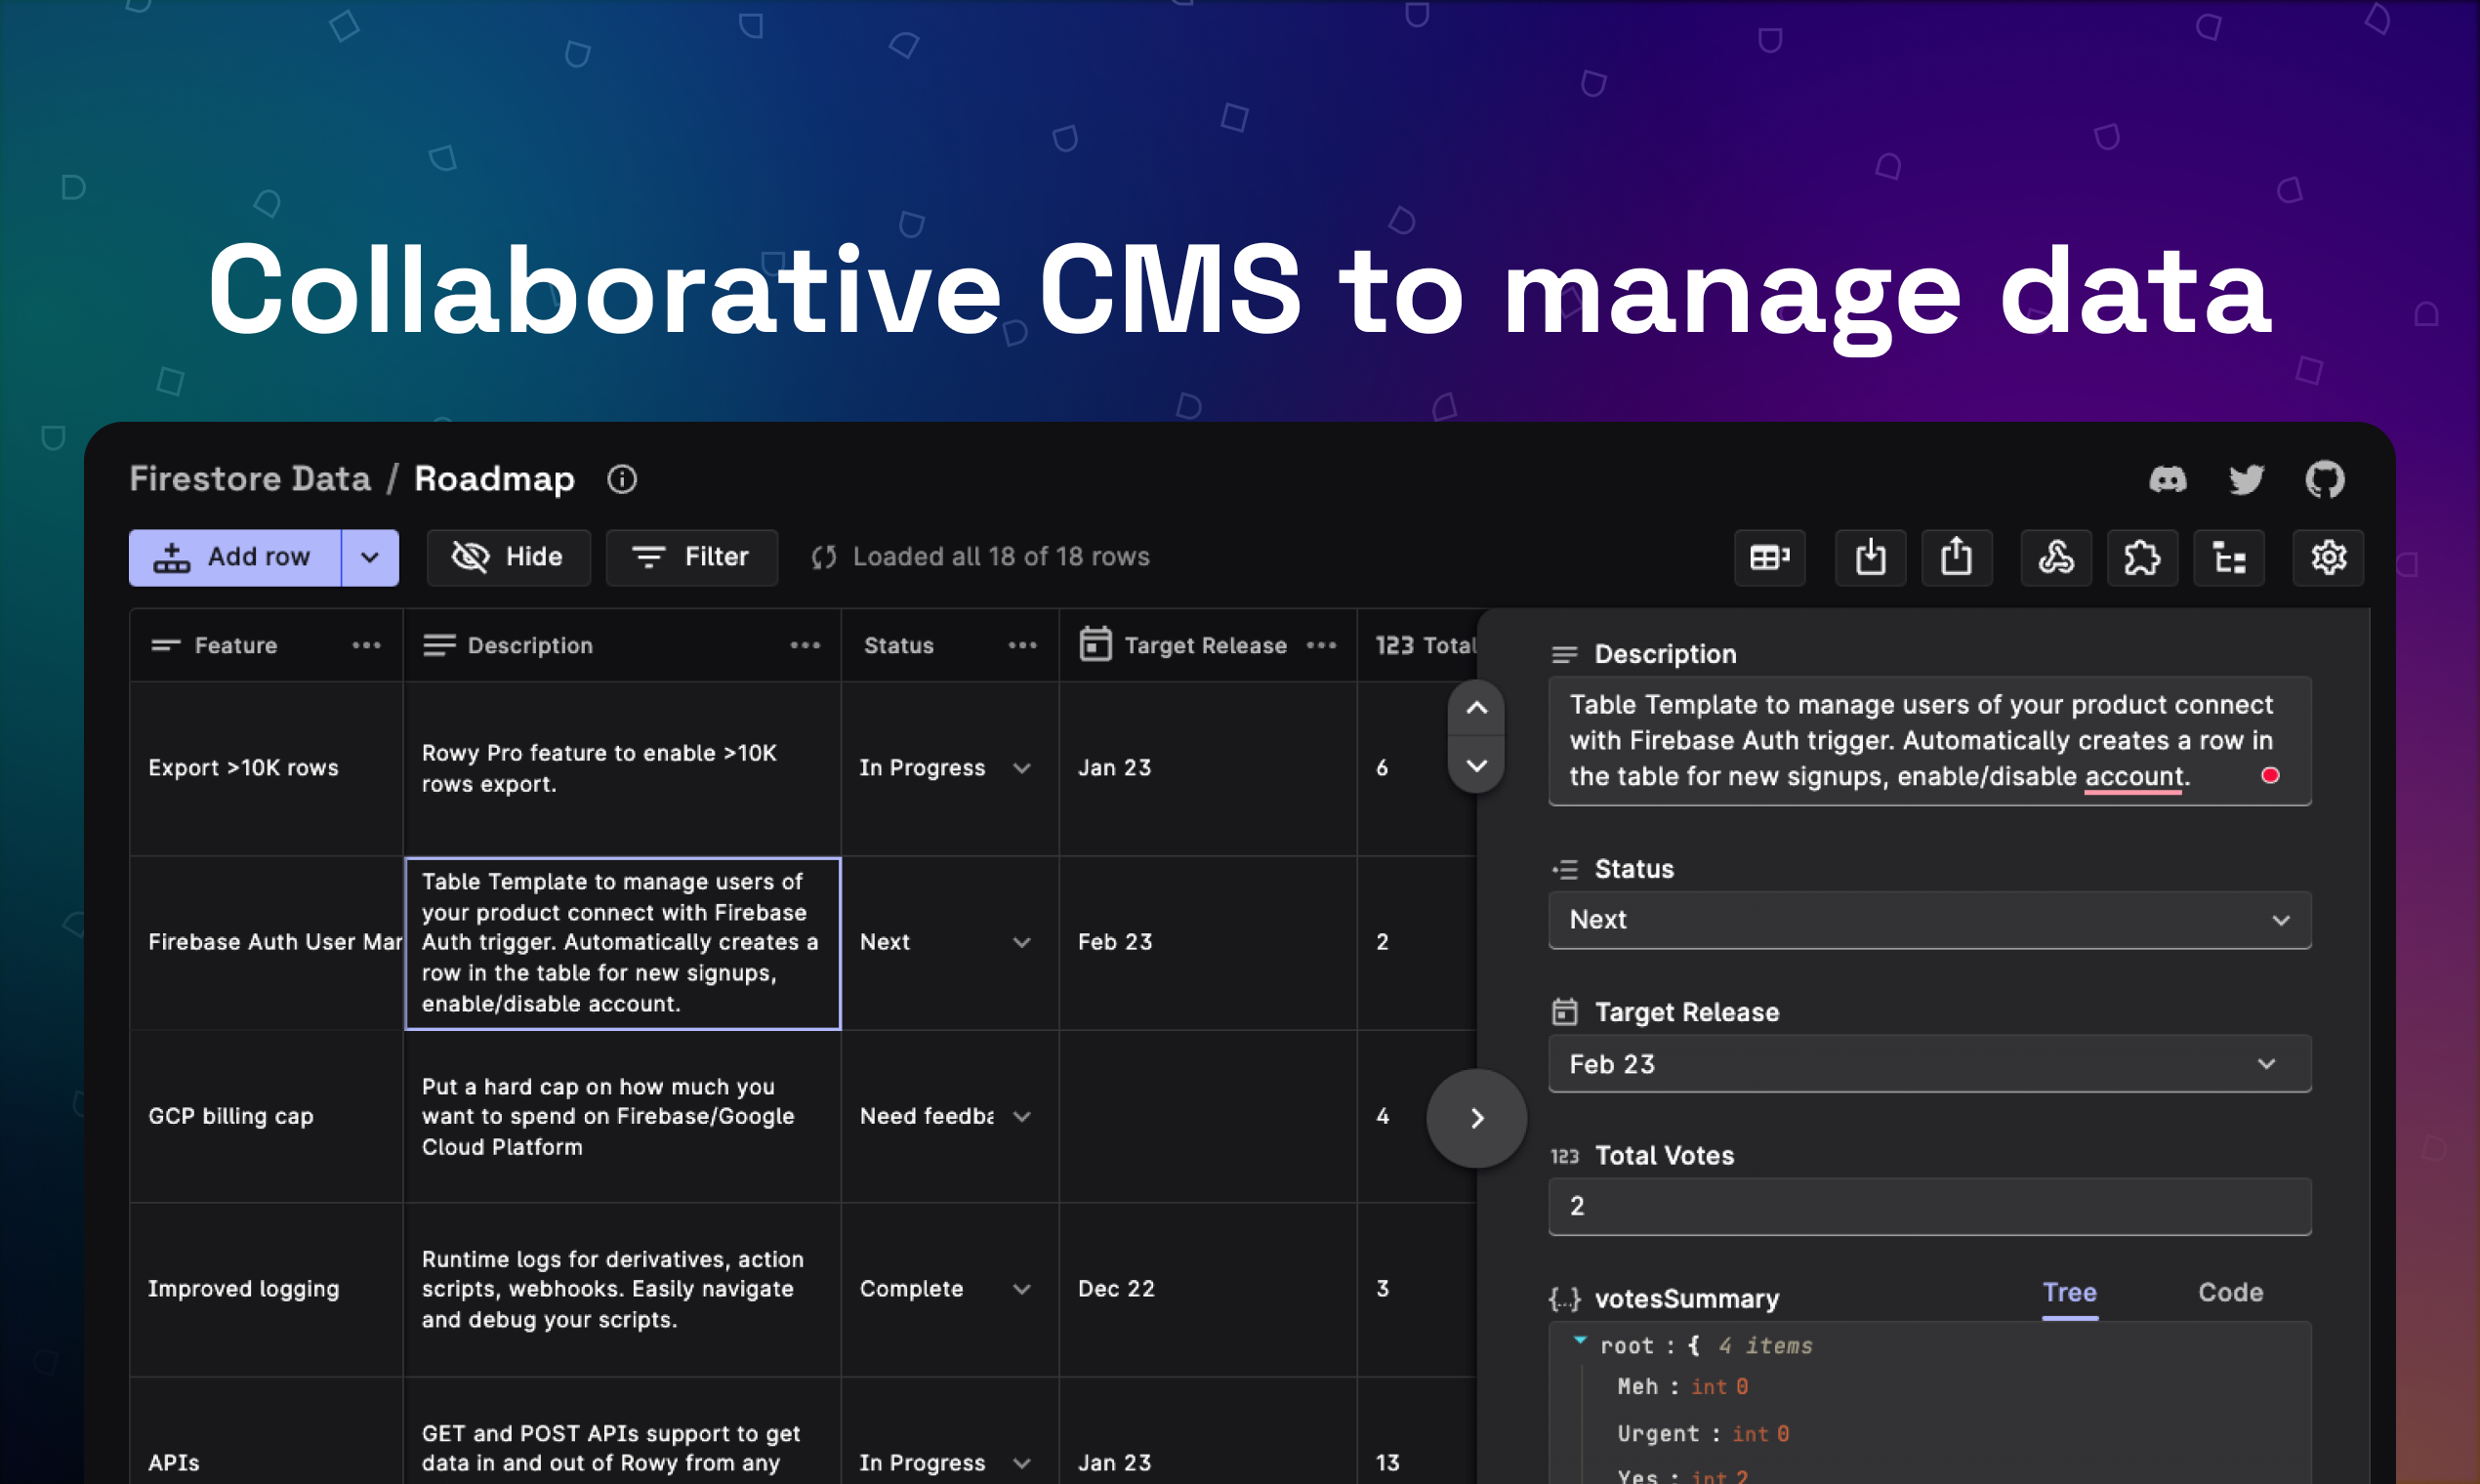Open table settings gear icon
Viewport: 2480px width, 1484px height.
coord(2327,557)
